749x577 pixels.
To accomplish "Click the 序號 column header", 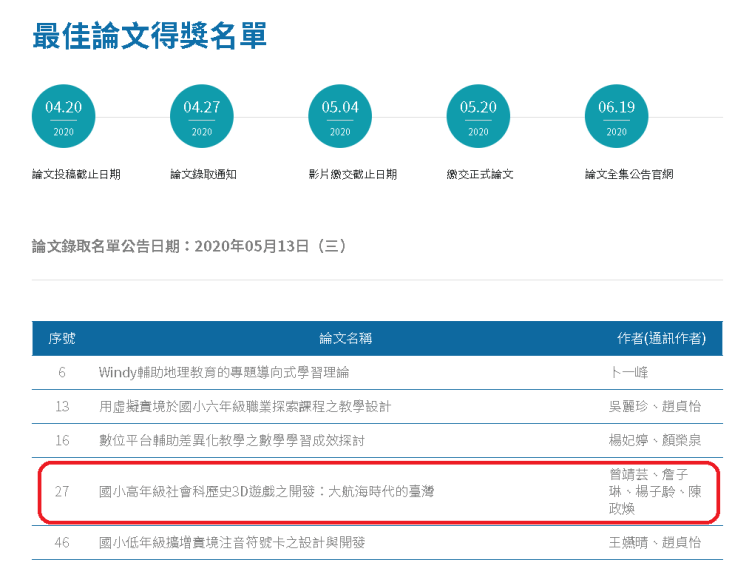I will tap(62, 339).
